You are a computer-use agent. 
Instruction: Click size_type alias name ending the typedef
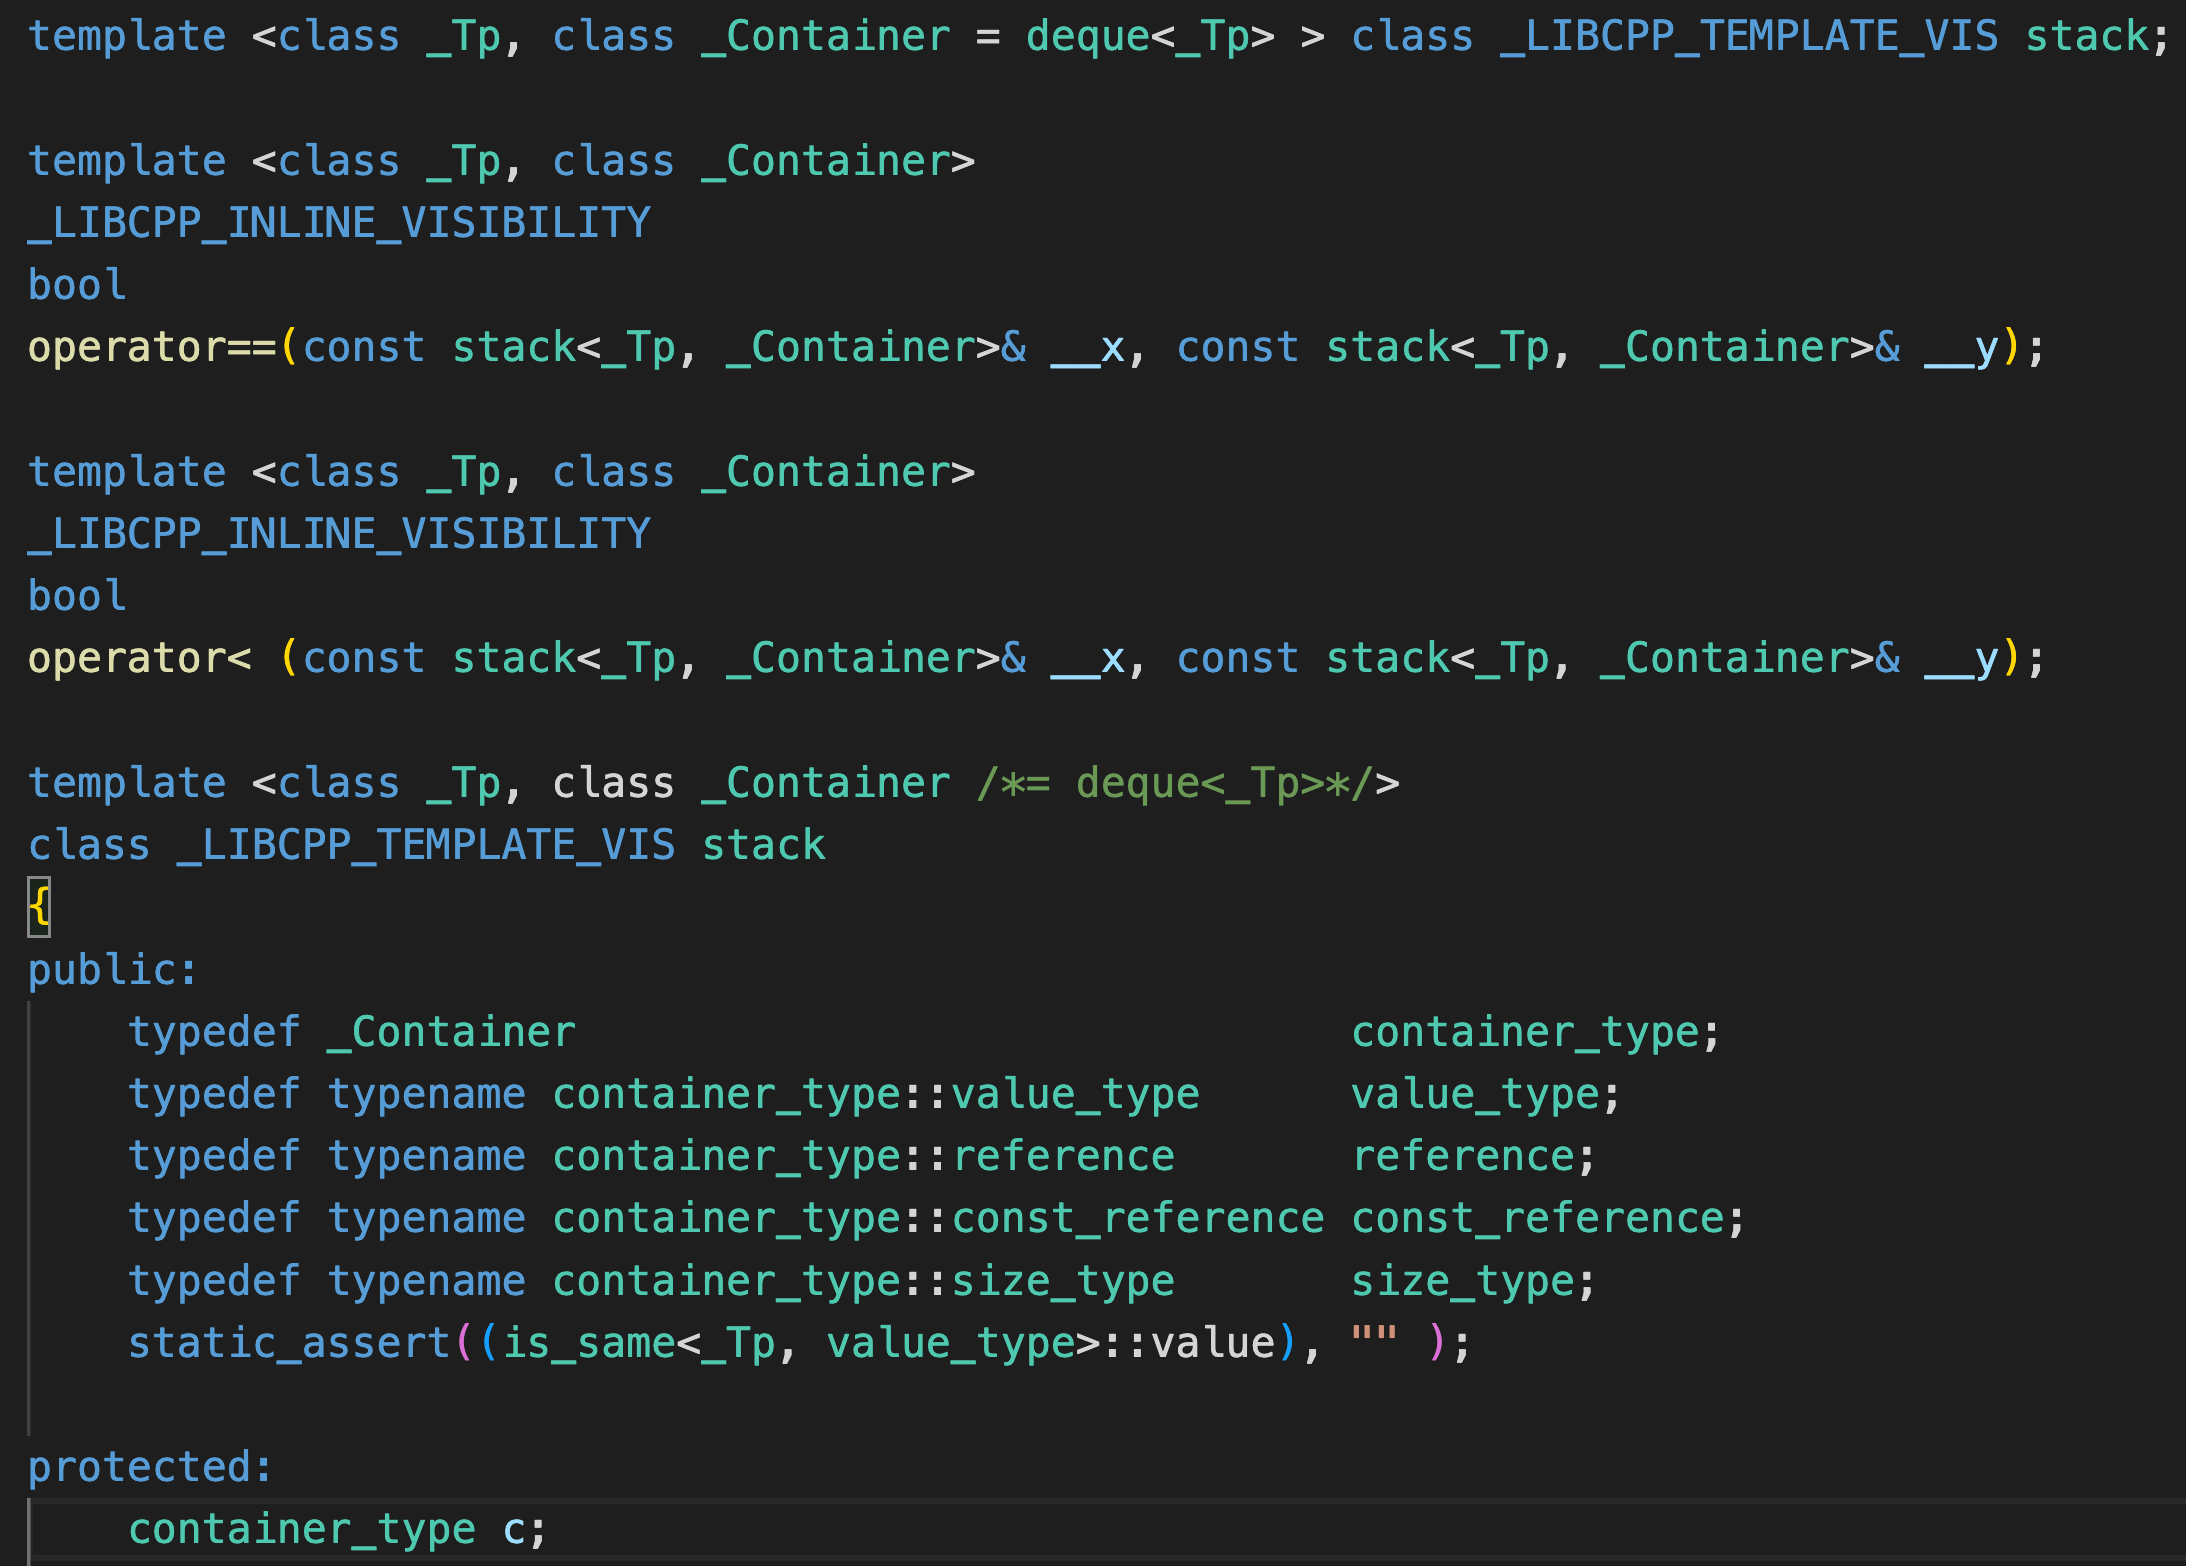pos(1462,1281)
